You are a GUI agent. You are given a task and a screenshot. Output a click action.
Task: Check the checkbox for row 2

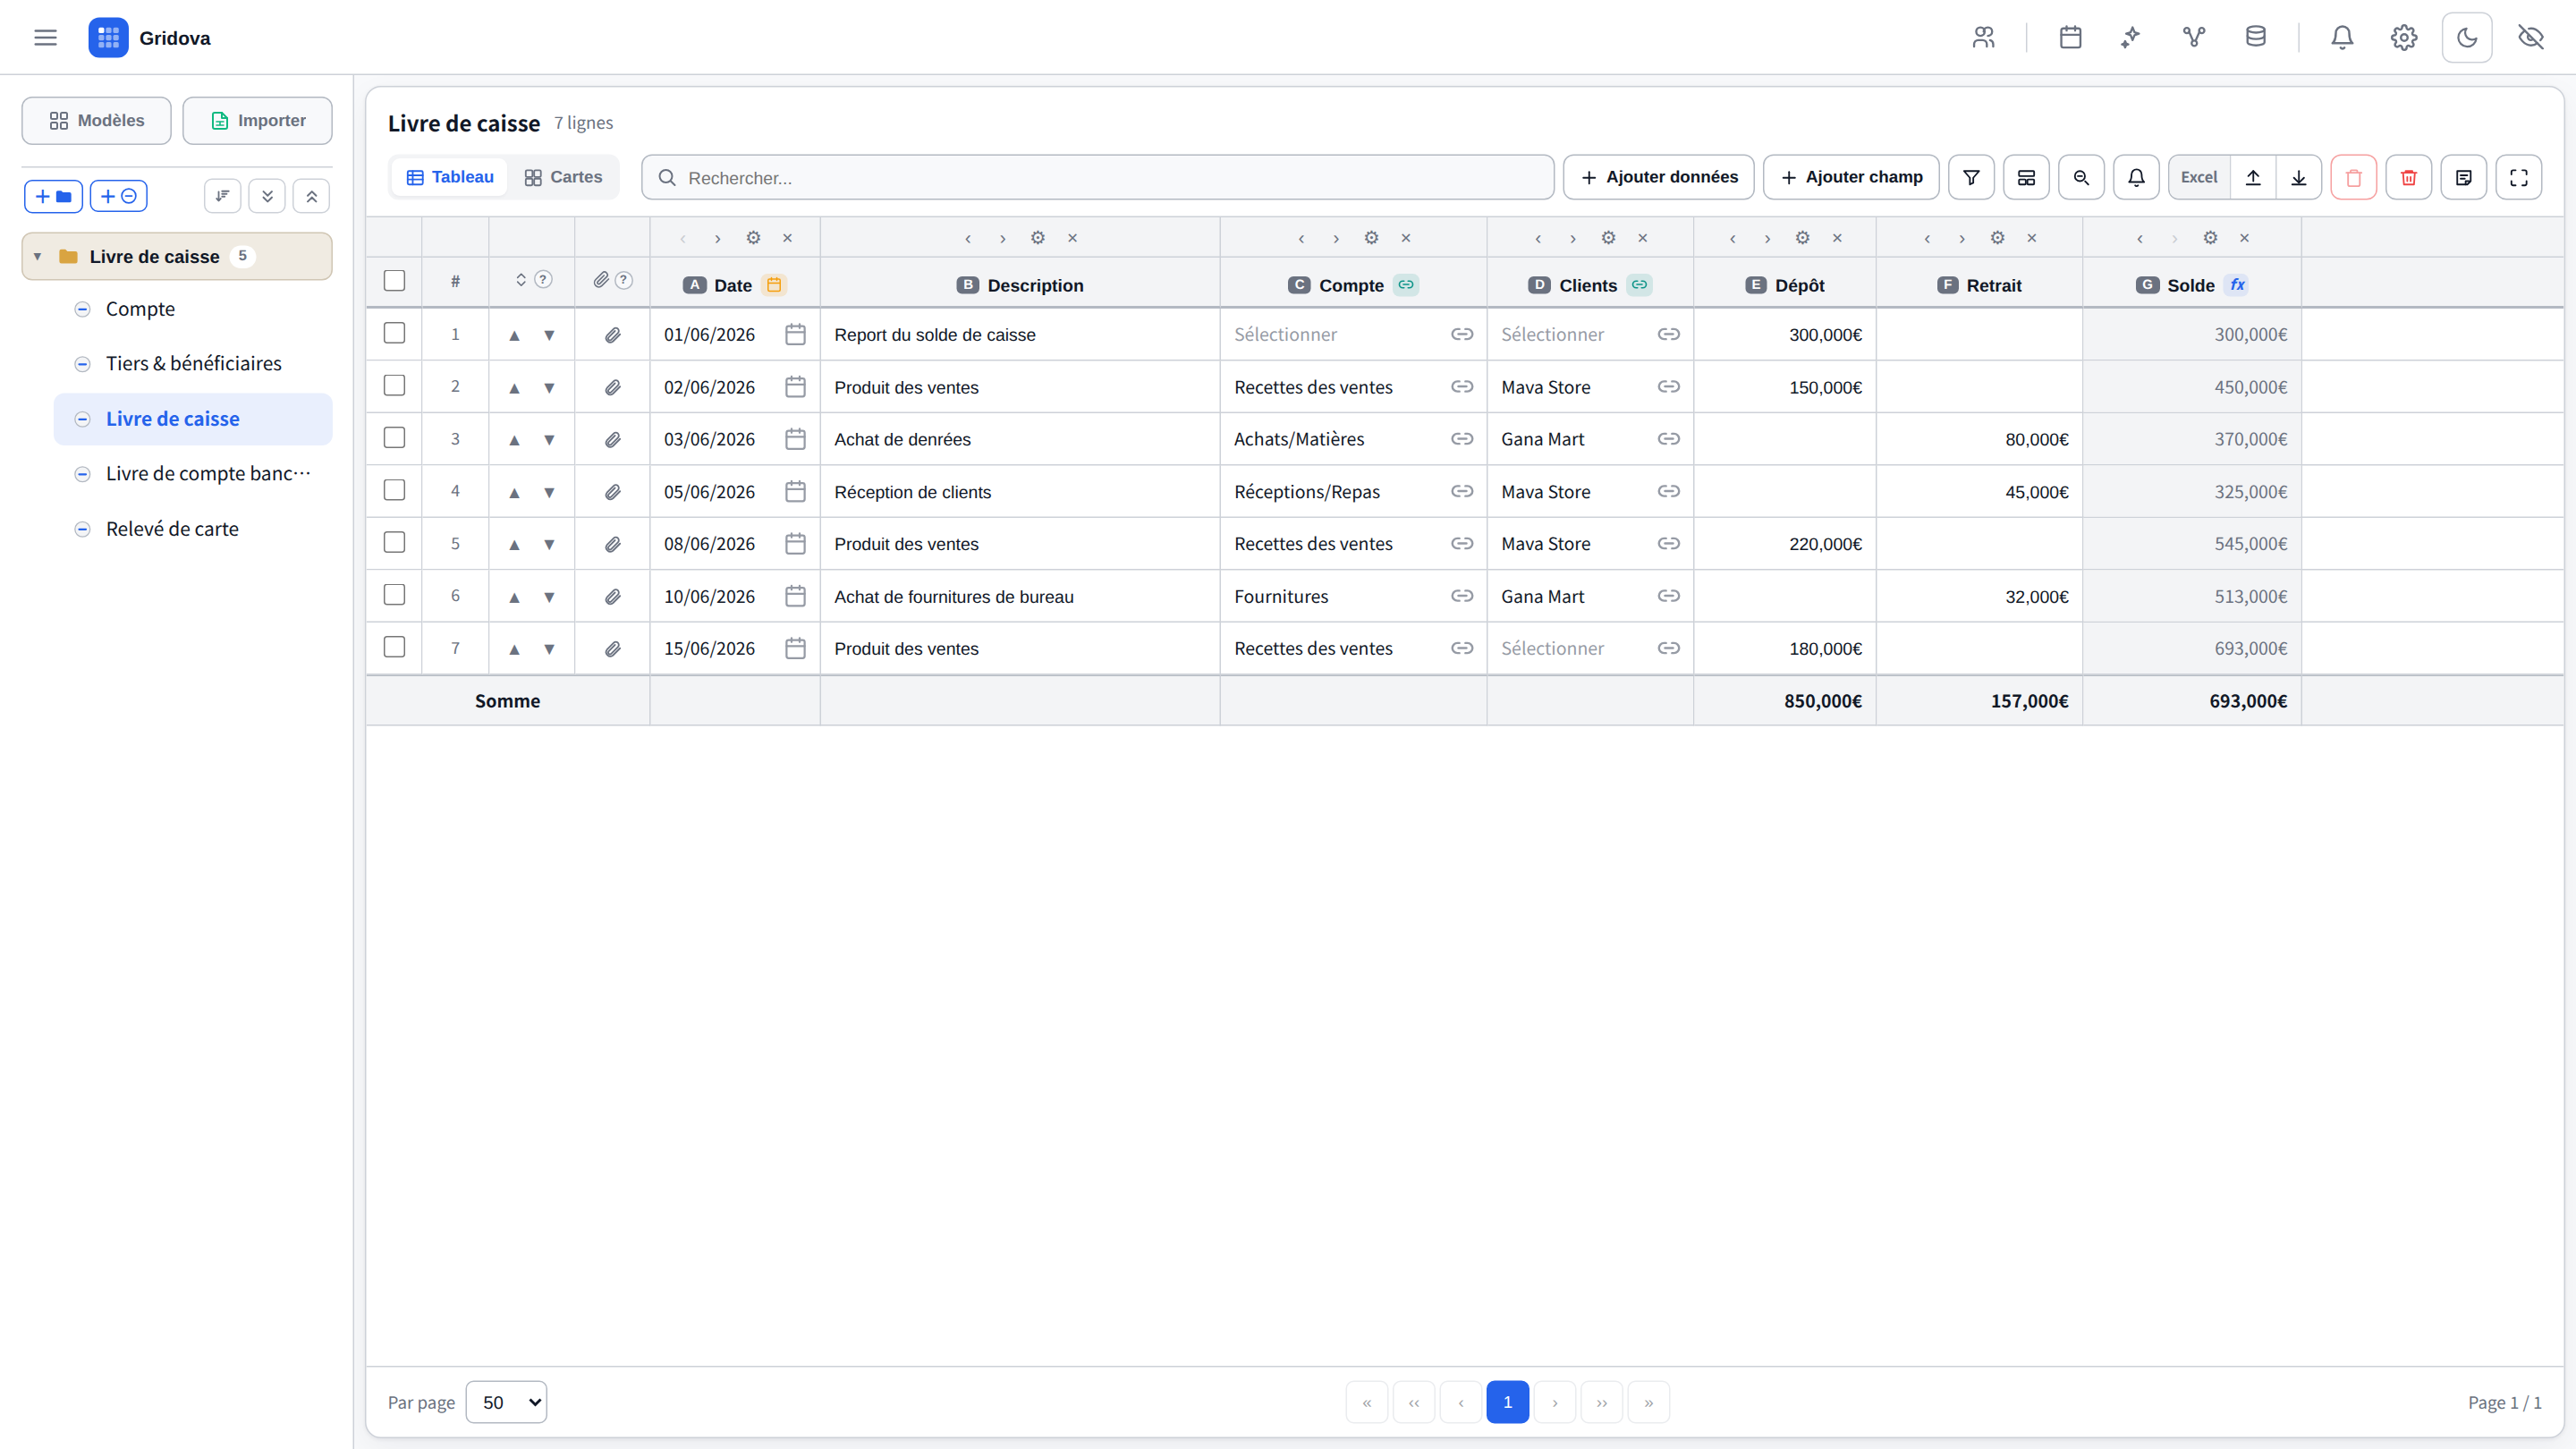point(394,386)
